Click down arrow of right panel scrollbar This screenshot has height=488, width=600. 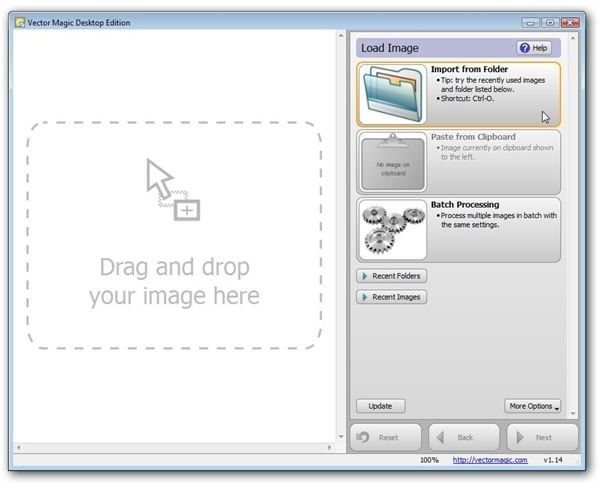click(x=573, y=413)
